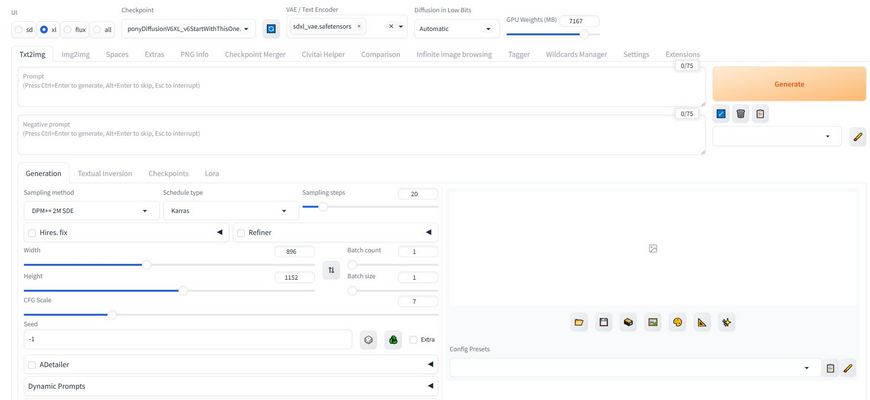This screenshot has height=400, width=870.
Task: Refresh the checkpoint list with the blue icon
Action: (x=271, y=29)
